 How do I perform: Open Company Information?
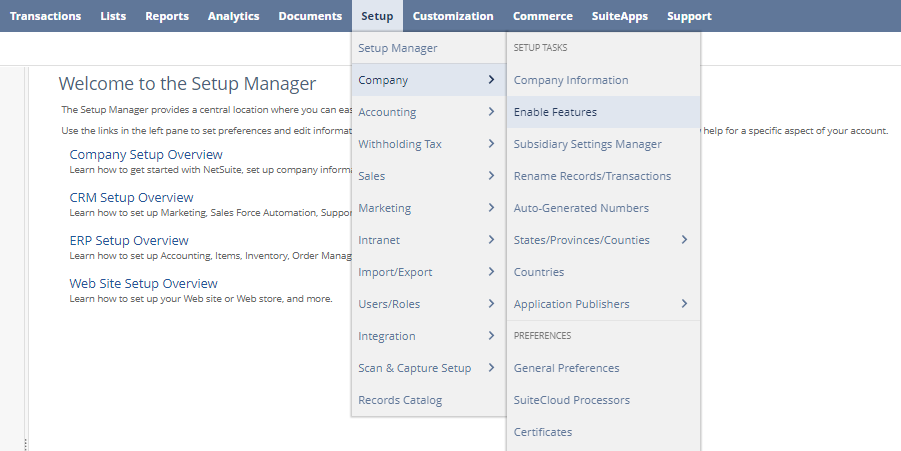pyautogui.click(x=603, y=80)
